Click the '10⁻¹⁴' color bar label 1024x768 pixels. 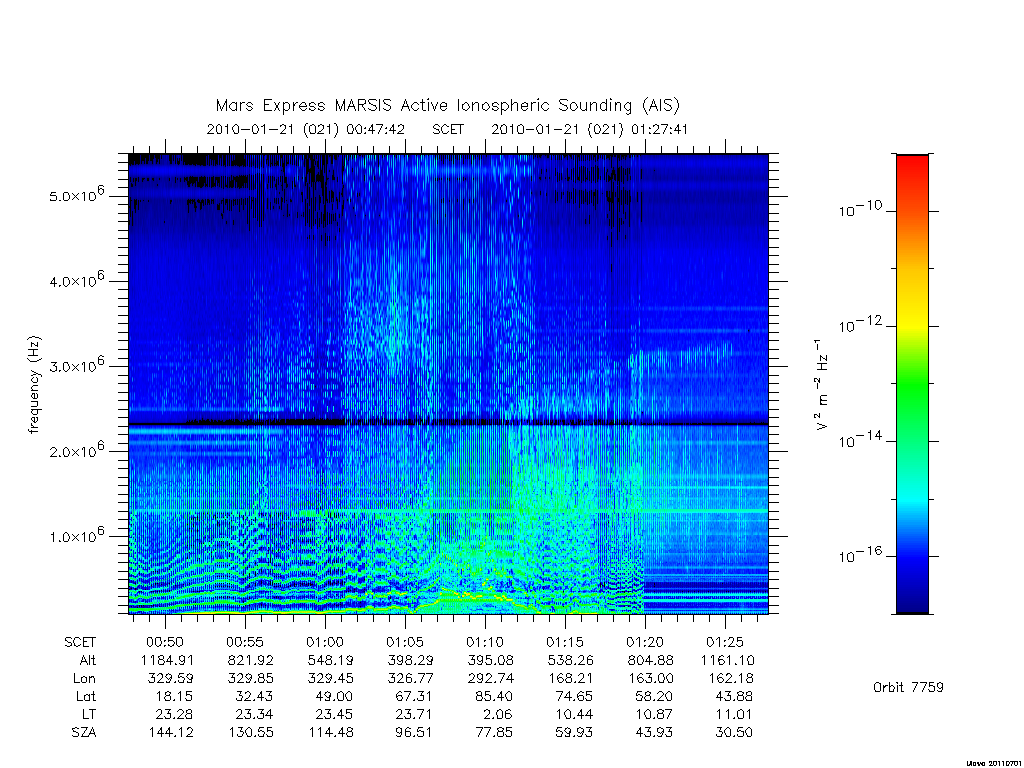click(860, 440)
